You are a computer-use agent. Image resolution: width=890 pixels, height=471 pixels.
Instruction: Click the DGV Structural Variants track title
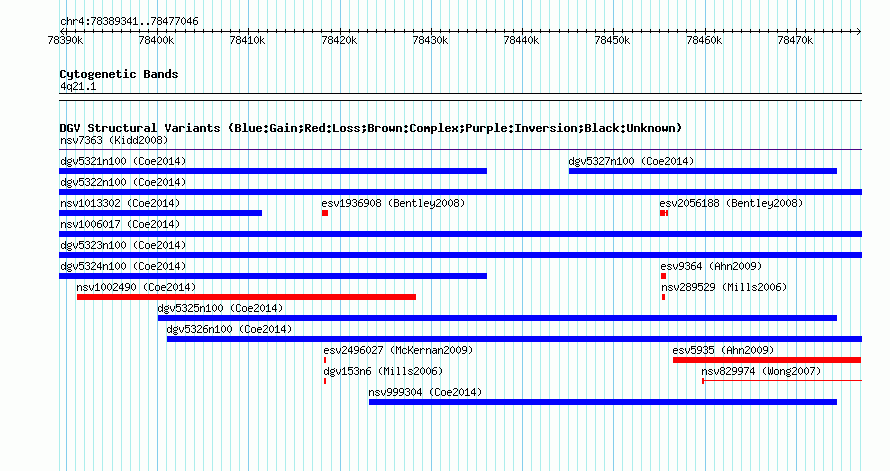tap(371, 128)
